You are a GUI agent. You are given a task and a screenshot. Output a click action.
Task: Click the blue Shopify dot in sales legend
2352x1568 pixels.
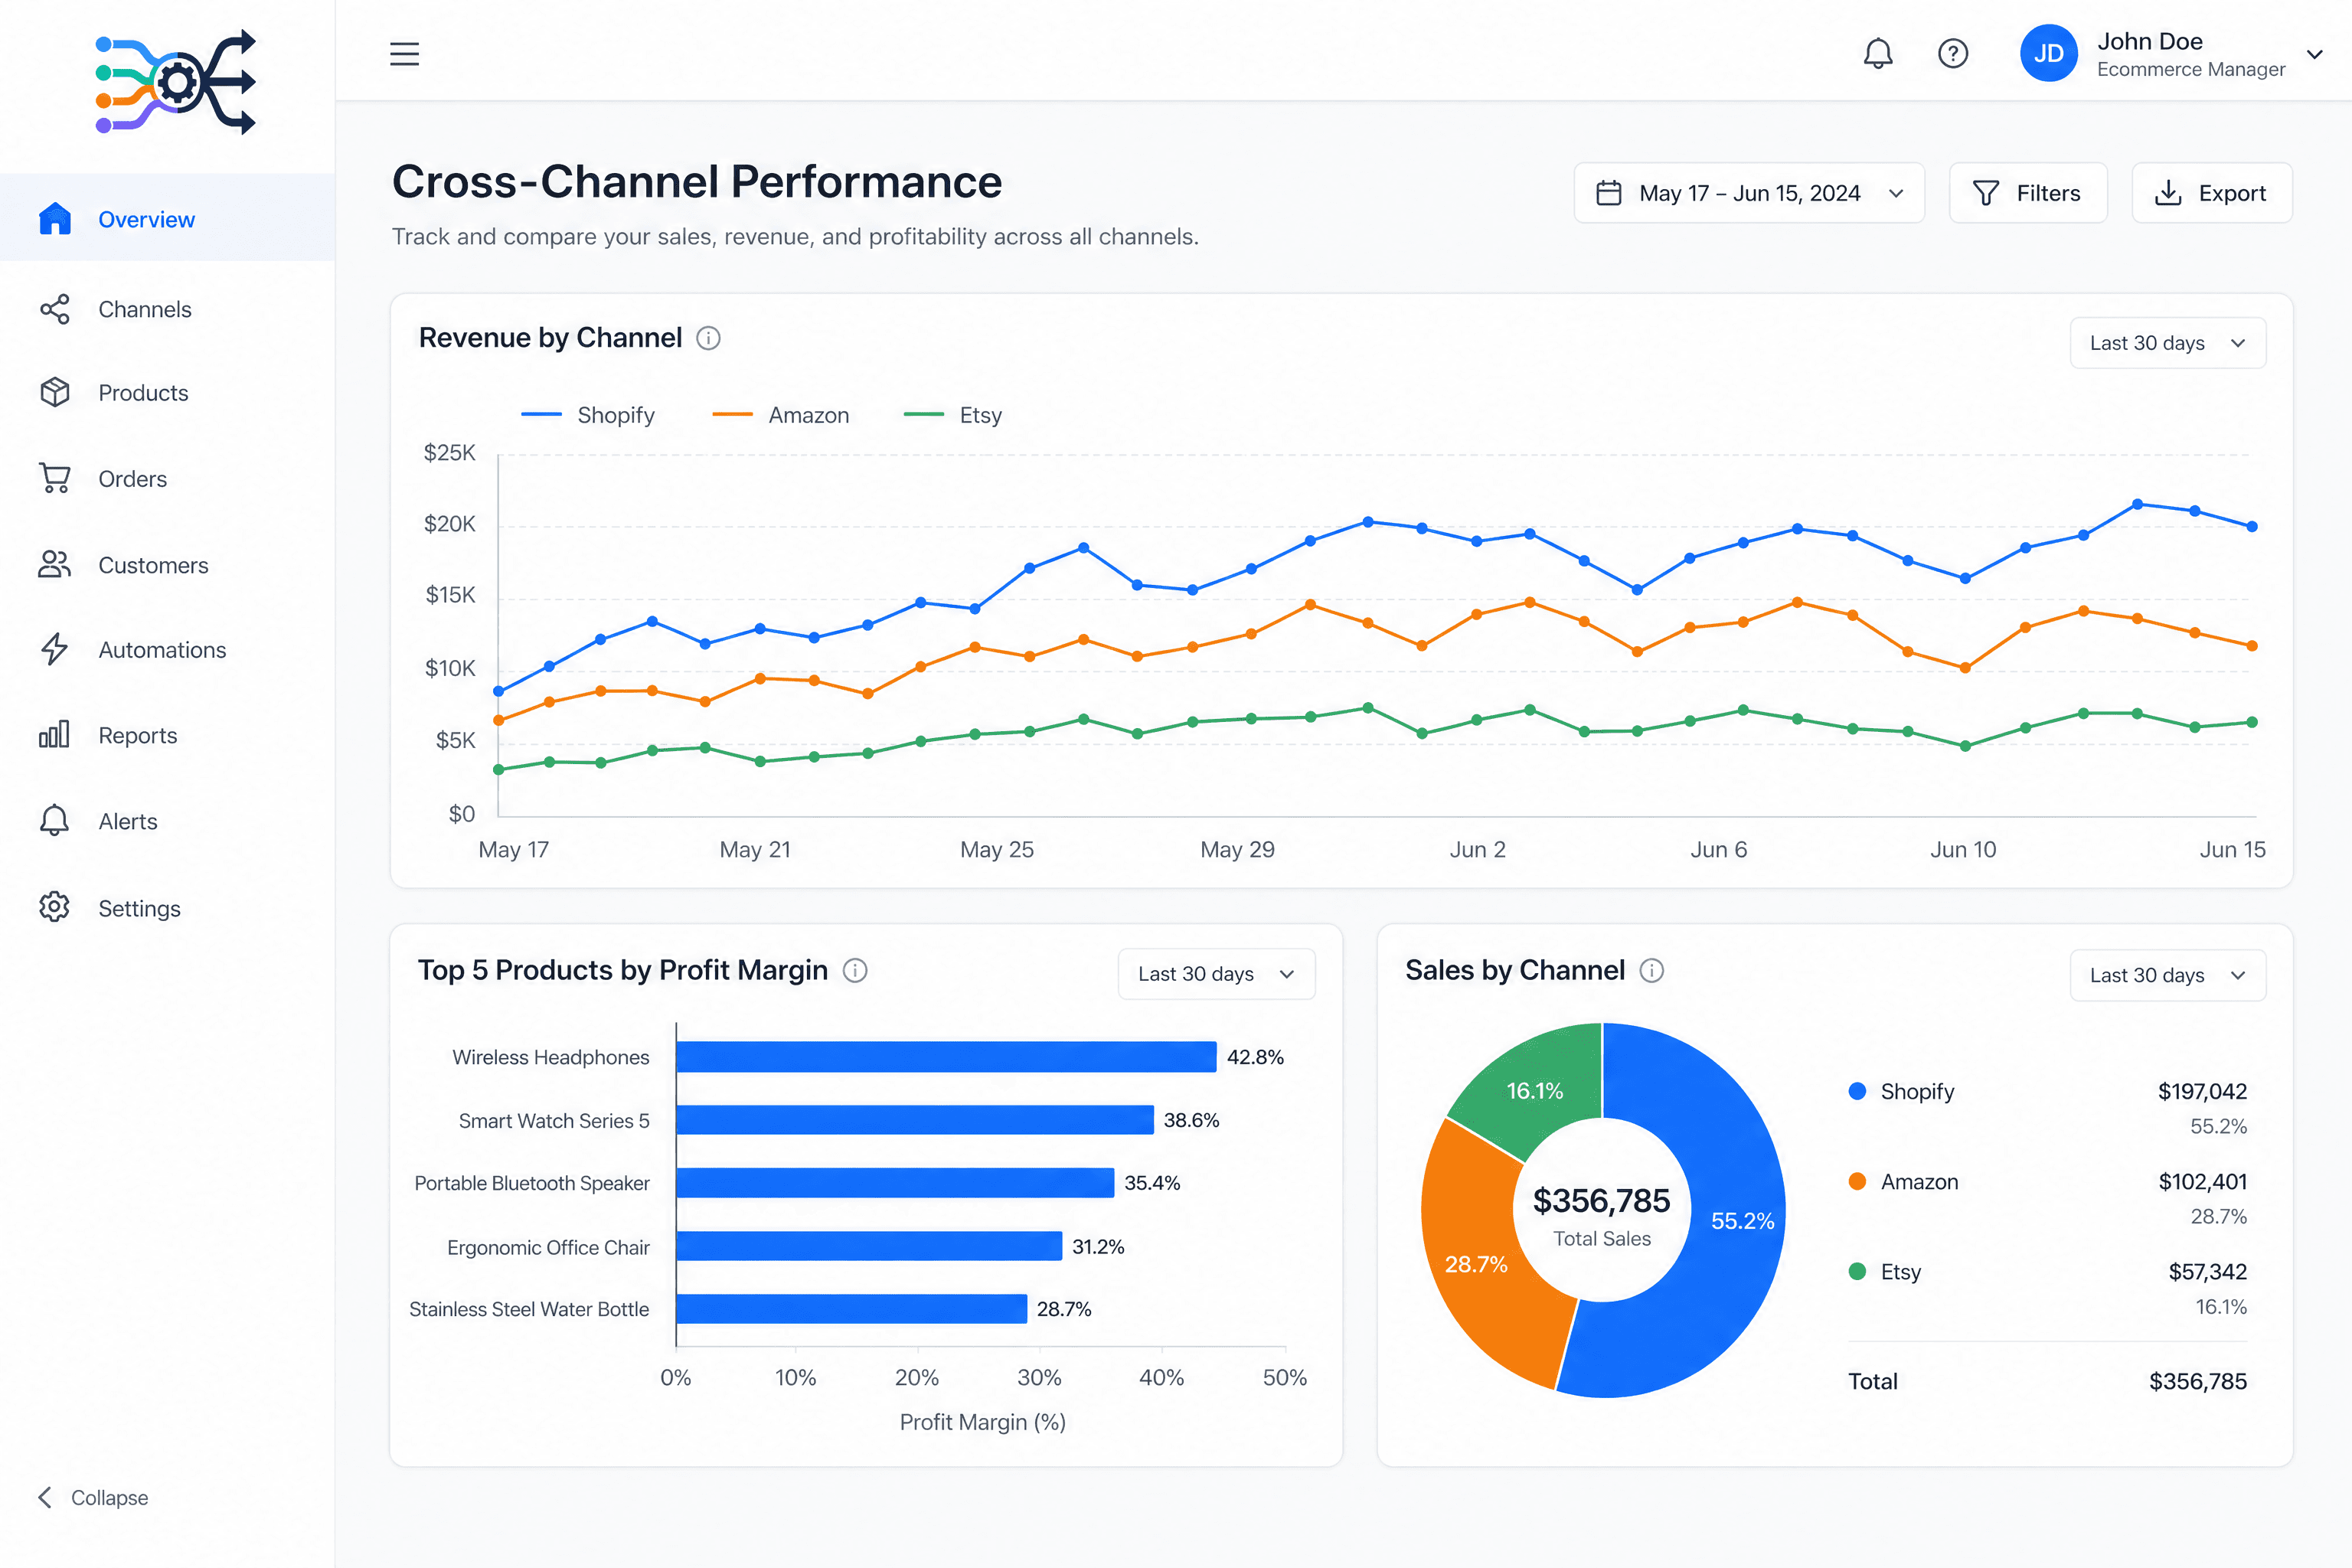click(1857, 1091)
